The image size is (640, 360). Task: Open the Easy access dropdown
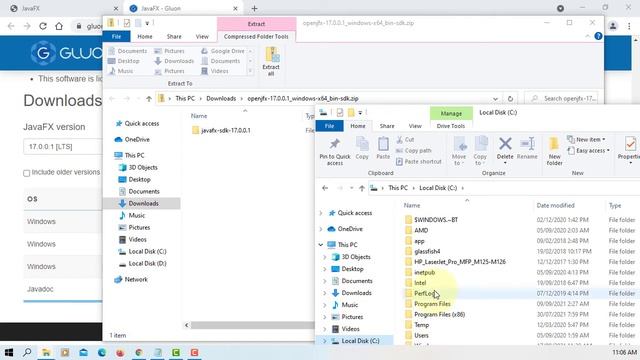click(588, 151)
